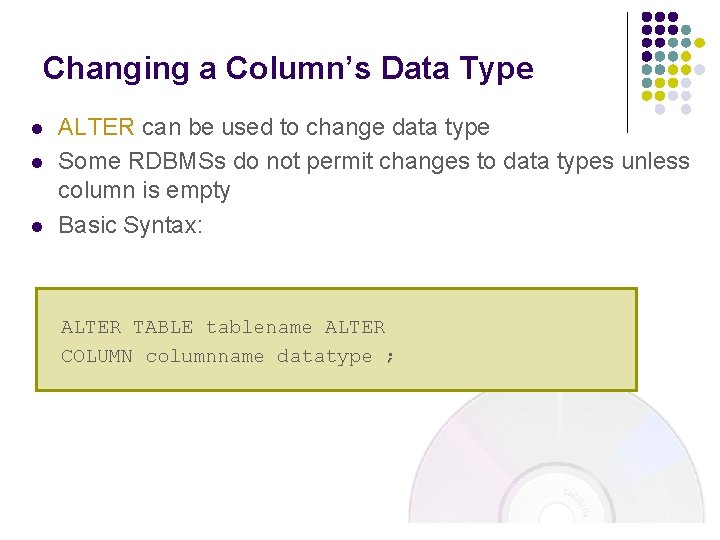Click the semicolon ending the syntax statement
Screen dimensions: 720x540
(390, 356)
